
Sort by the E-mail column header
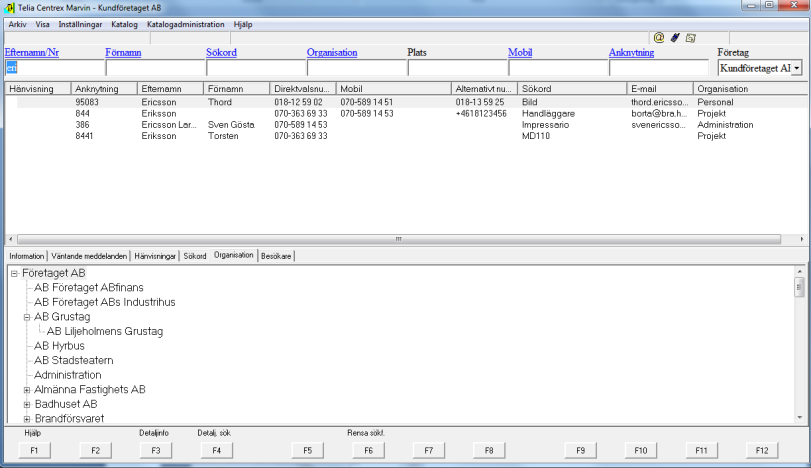click(660, 89)
